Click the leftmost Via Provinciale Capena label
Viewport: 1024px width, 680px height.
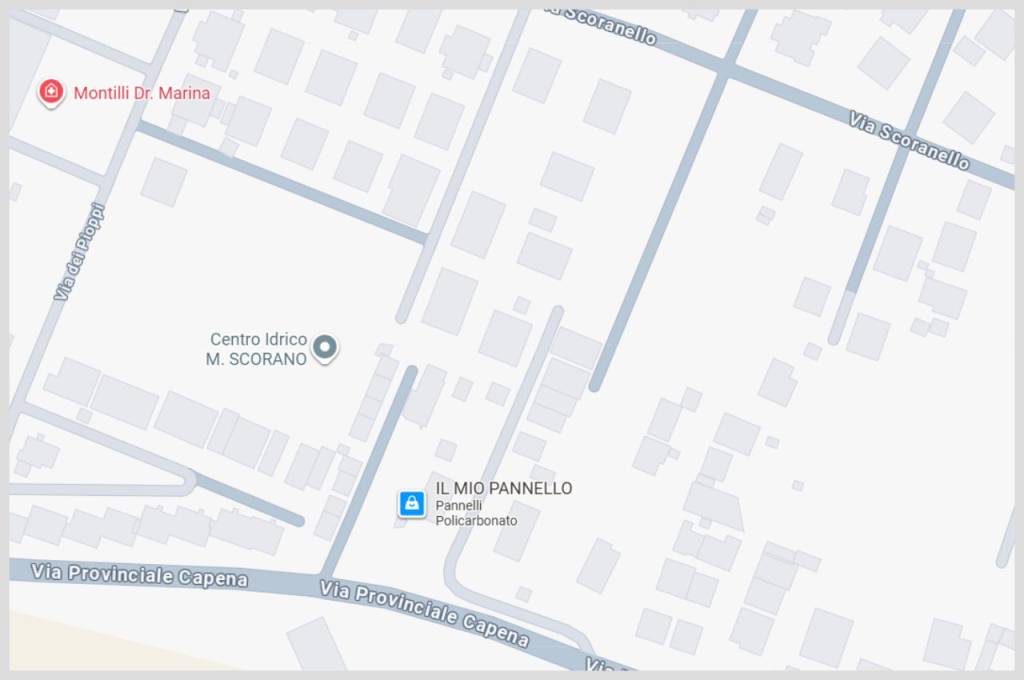point(140,575)
